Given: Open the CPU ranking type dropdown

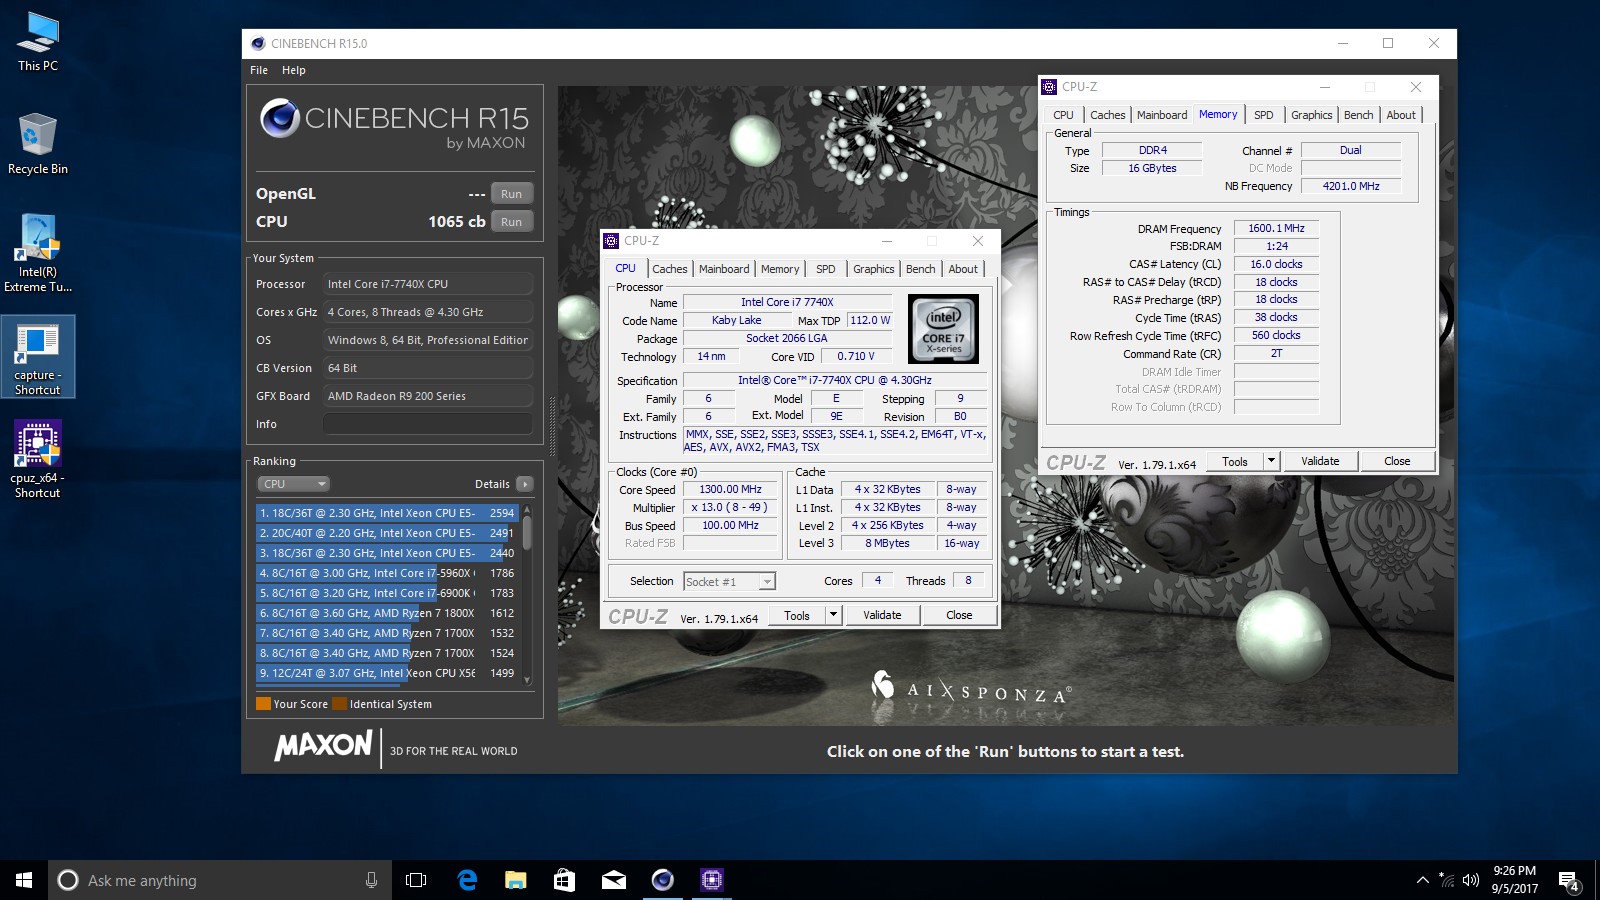Looking at the screenshot, I should 294,484.
